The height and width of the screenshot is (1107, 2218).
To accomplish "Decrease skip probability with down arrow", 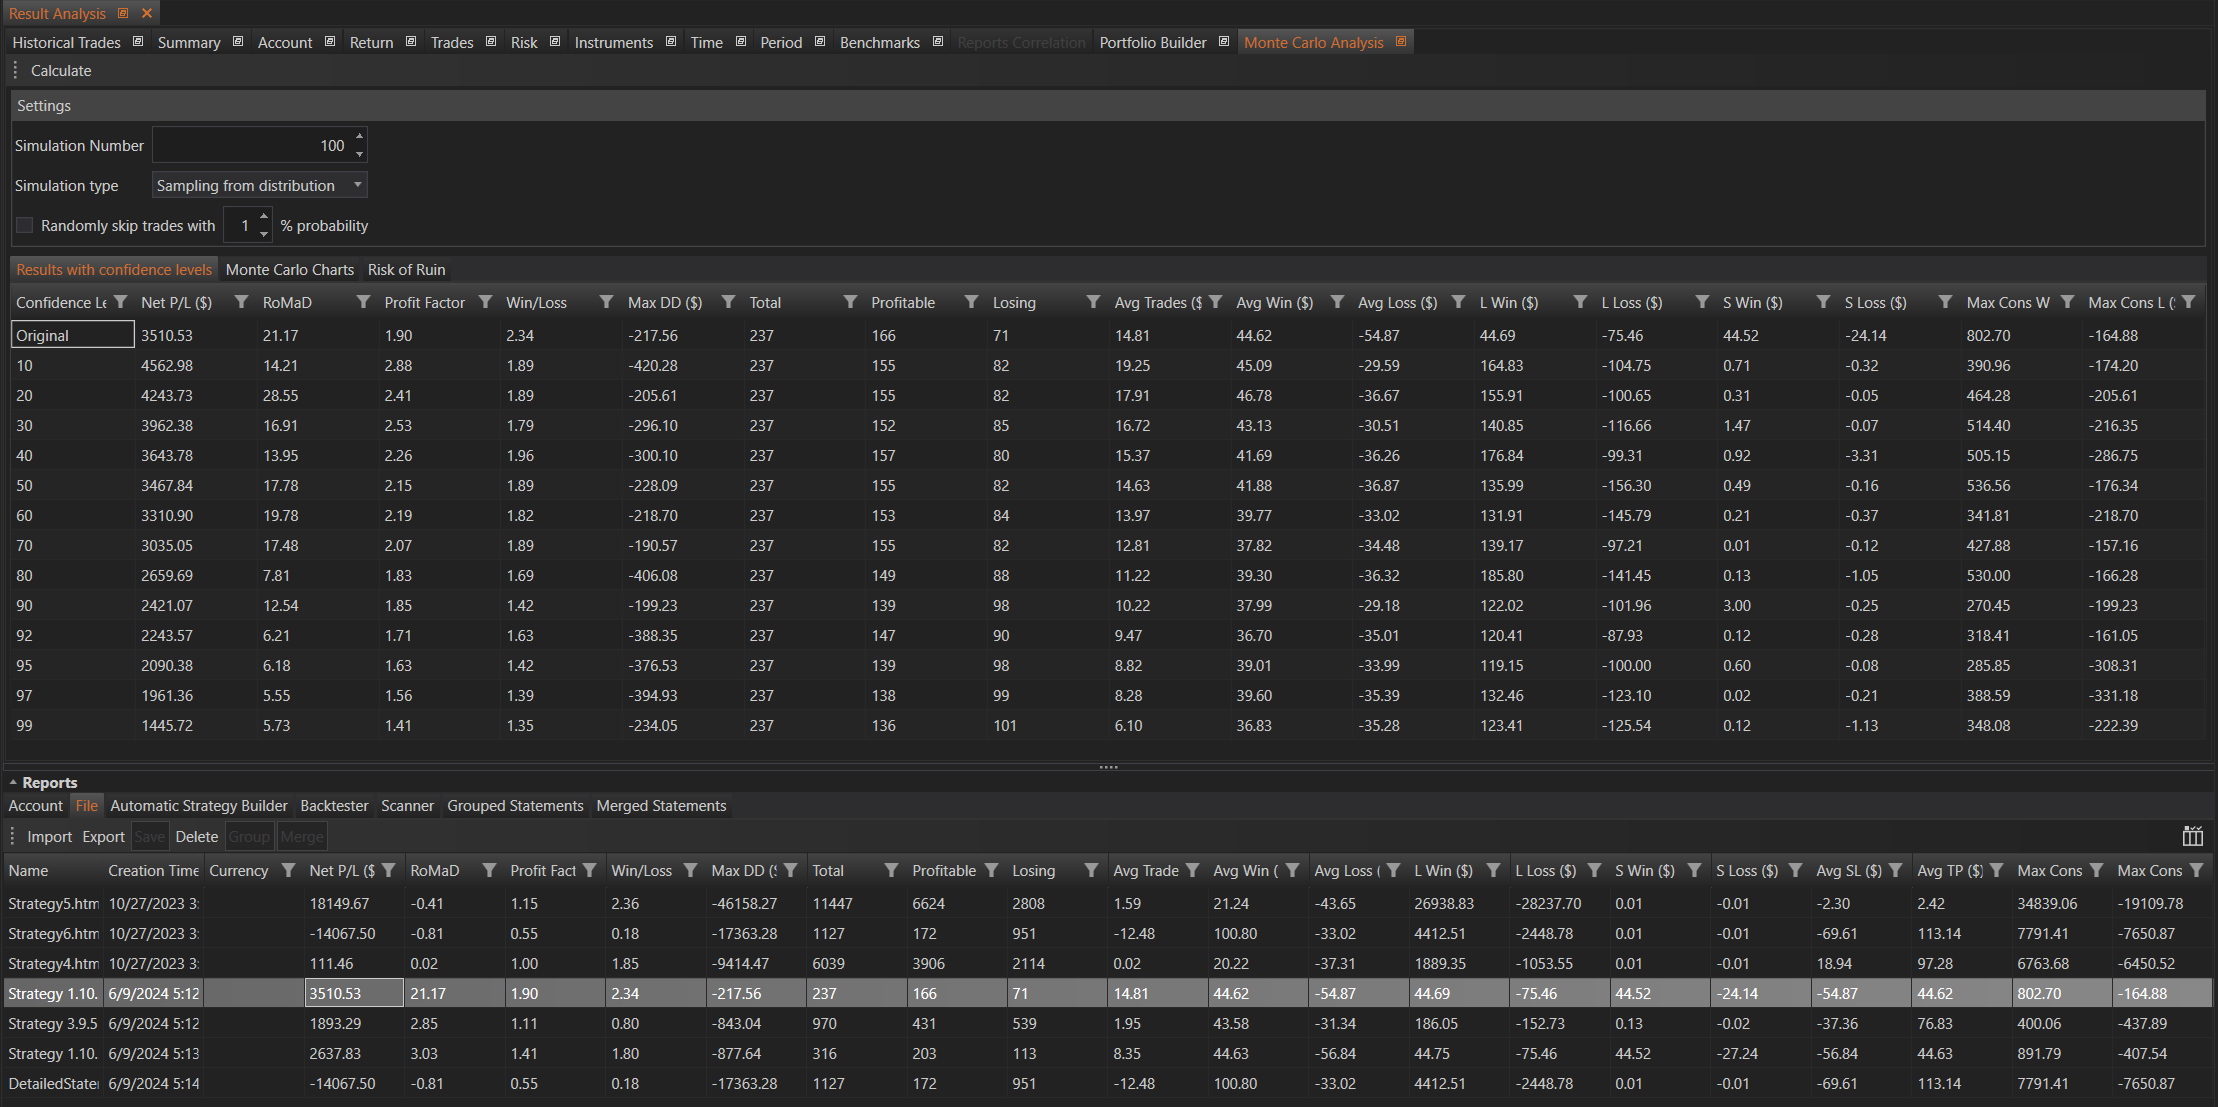I will click(x=264, y=234).
